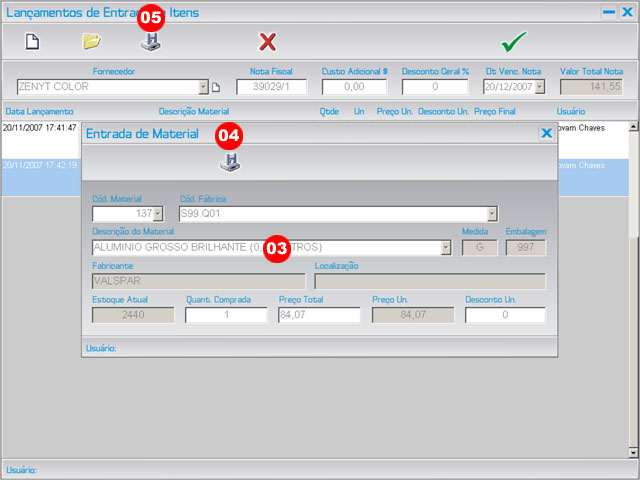Close the Entrada de Material dialog
Screen dimensions: 640x480
point(546,133)
